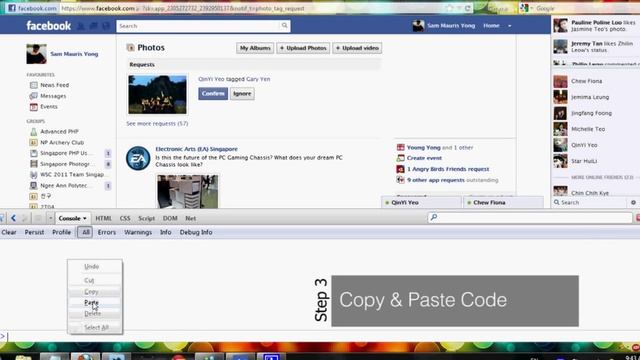Switch to the HTML panel tab
Viewport: 640px width, 360px height.
(x=103, y=218)
